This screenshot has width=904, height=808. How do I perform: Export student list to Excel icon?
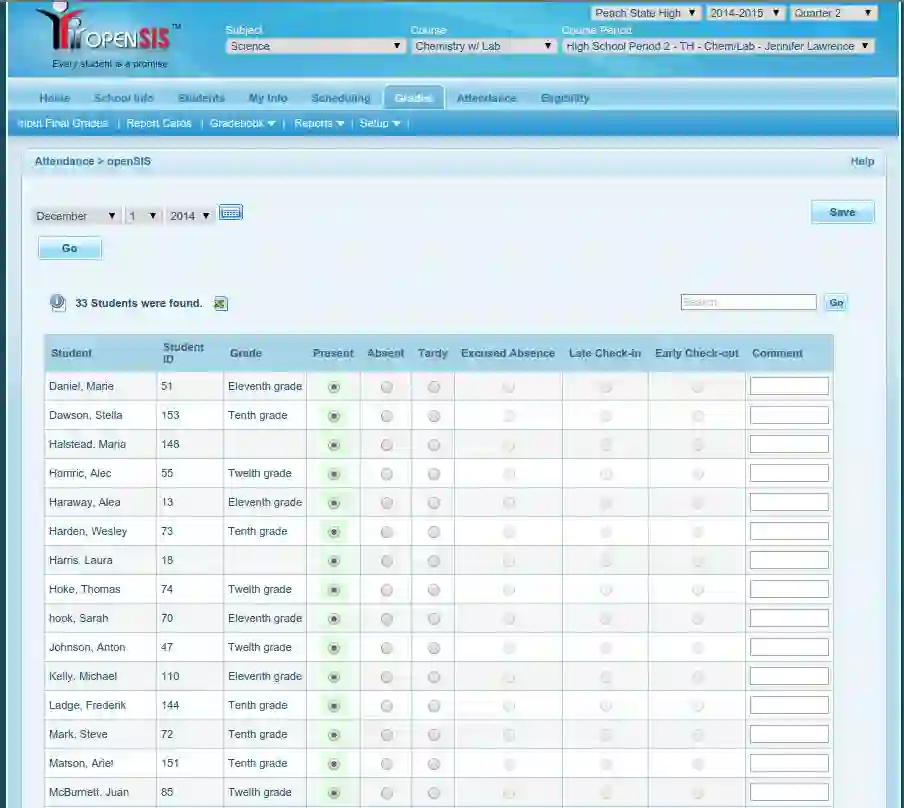pyautogui.click(x=221, y=304)
